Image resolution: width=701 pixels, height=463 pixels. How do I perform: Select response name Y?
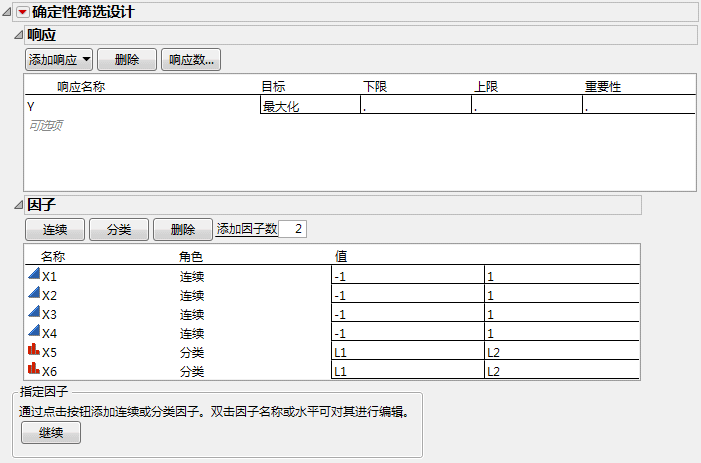[x=31, y=107]
